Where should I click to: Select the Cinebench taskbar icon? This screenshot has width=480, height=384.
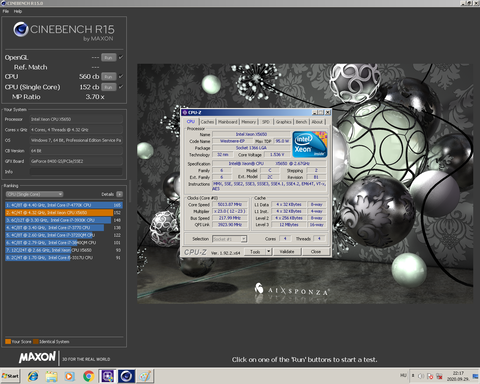(x=126, y=376)
